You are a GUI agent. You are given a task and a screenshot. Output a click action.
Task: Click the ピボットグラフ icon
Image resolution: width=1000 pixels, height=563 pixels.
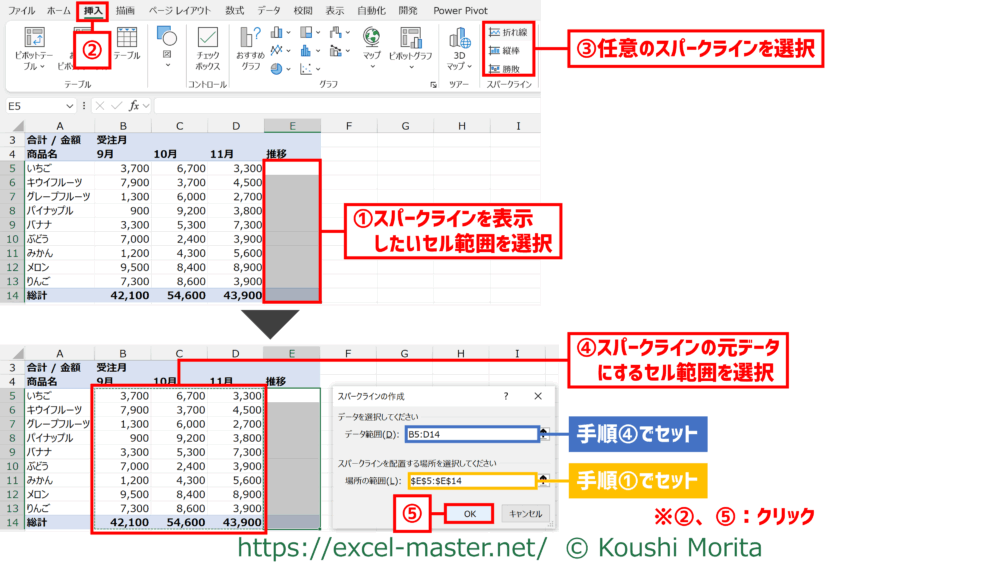[x=410, y=40]
